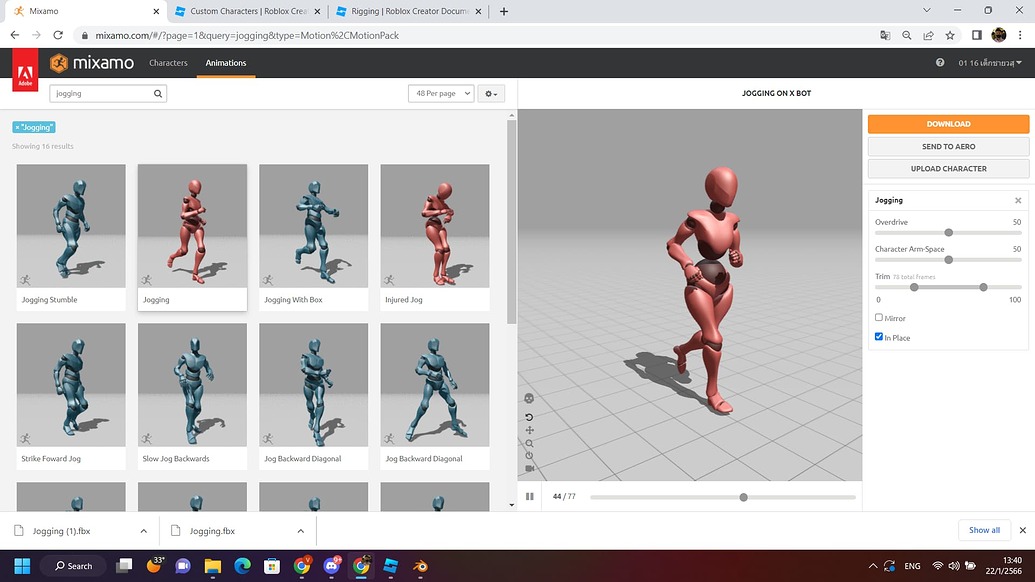Viewport: 1035px width, 582px height.
Task: Reset camera with the rotate icon
Action: coord(529,417)
